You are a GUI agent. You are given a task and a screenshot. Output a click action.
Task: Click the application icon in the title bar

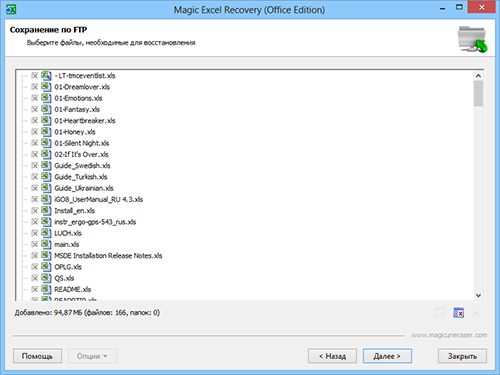point(11,9)
